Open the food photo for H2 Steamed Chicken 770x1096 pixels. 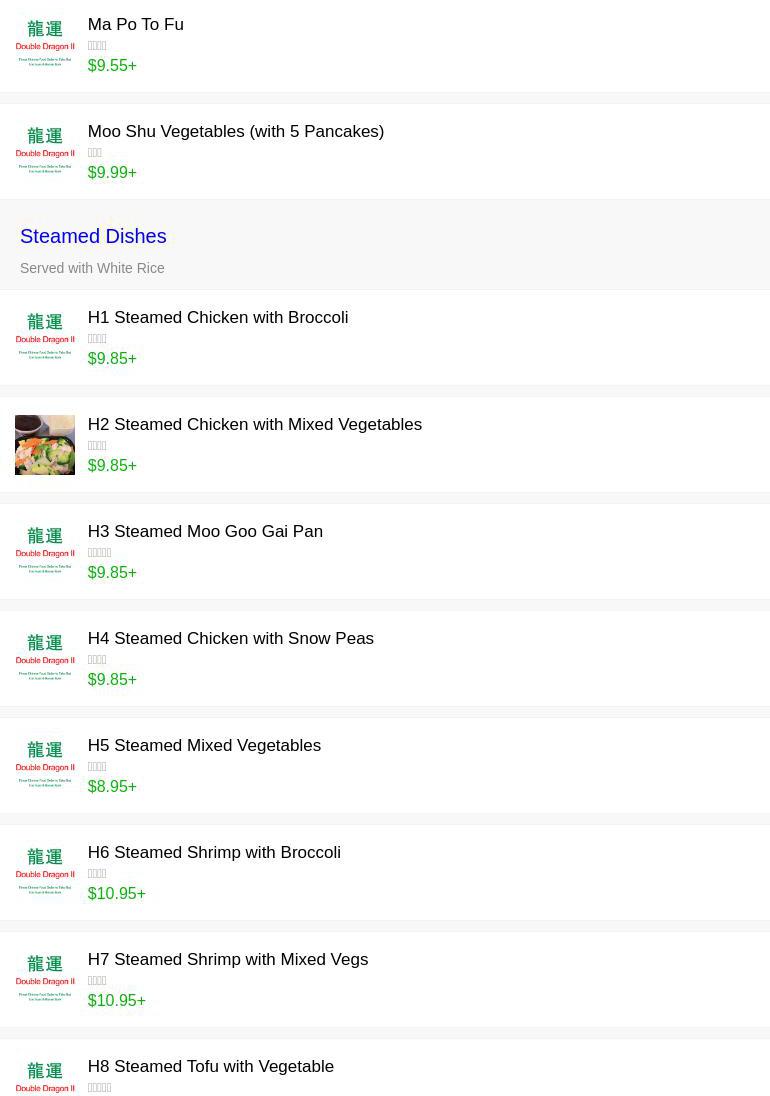tap(45, 444)
